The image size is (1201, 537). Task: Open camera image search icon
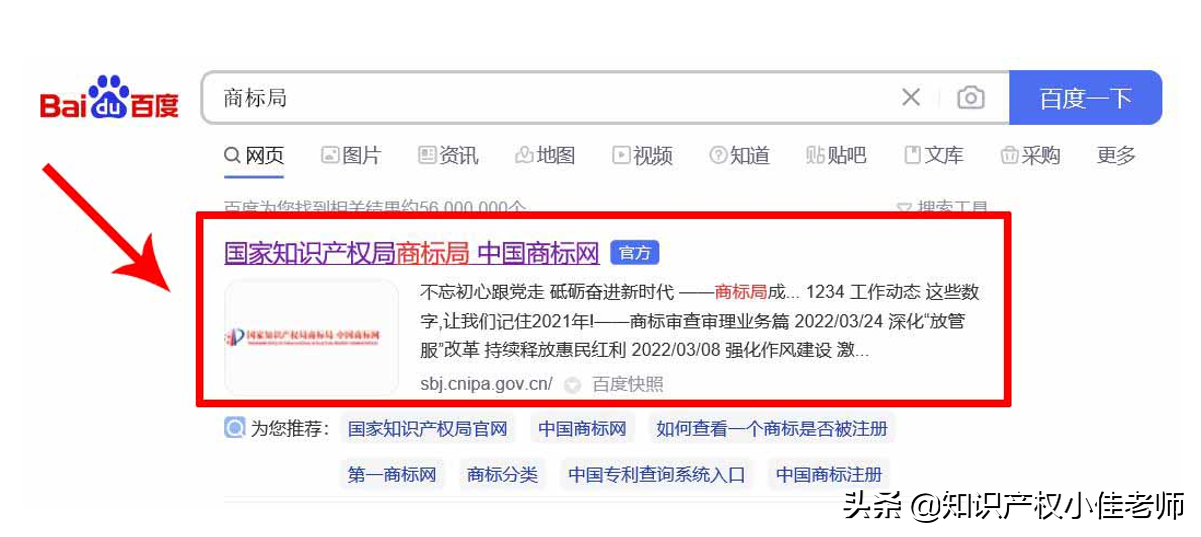[970, 97]
